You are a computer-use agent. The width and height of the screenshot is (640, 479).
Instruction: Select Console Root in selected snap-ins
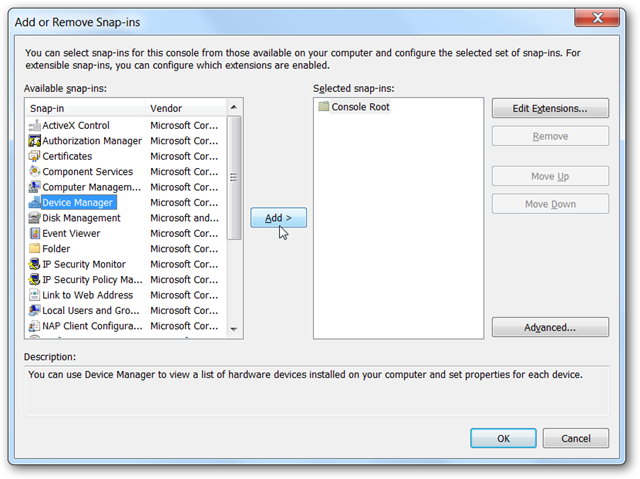point(360,107)
